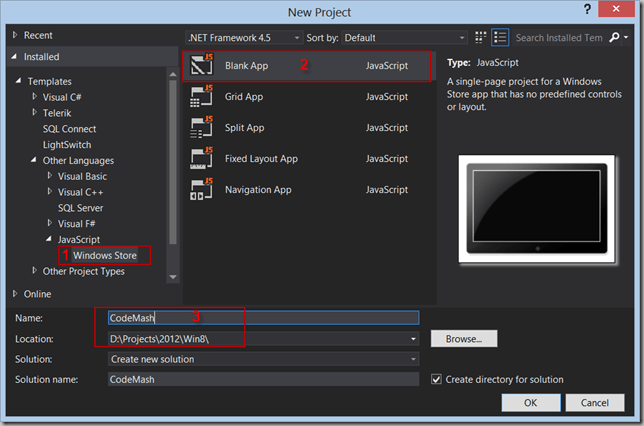Click the Fixed Layout App name text
This screenshot has height=426, width=644.
[261, 159]
